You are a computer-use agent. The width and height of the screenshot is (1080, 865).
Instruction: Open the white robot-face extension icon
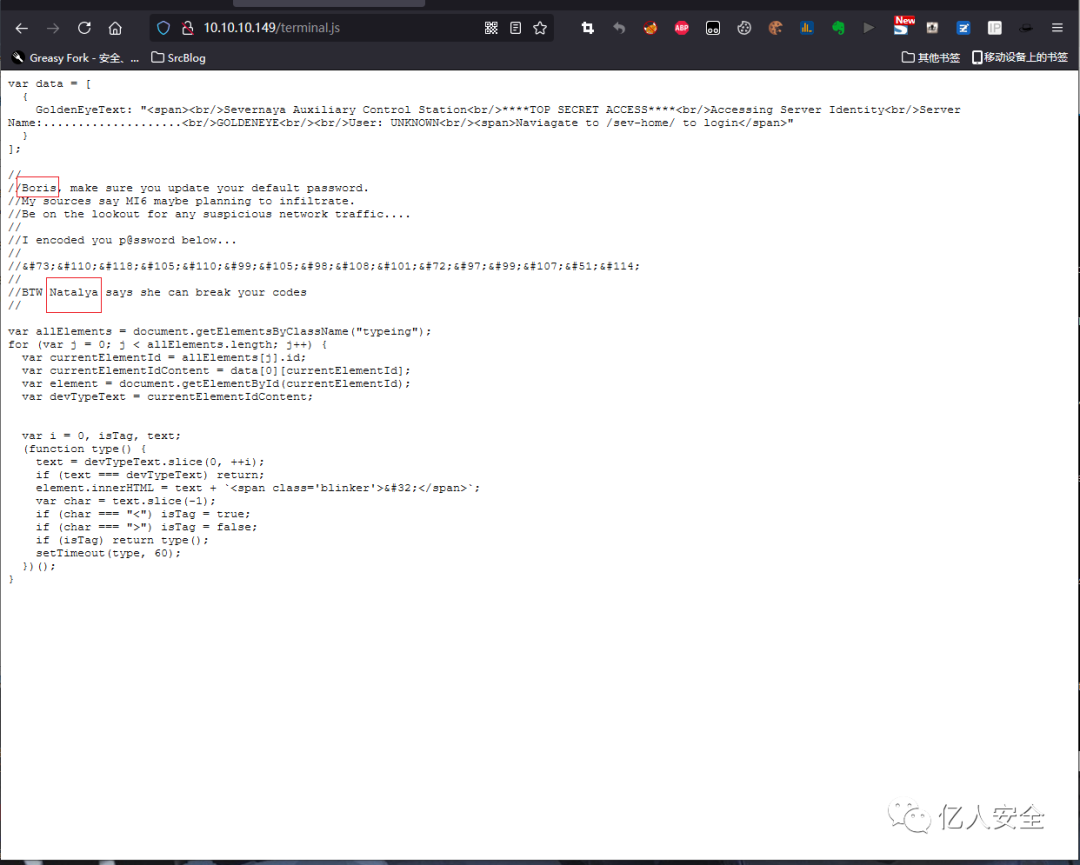point(713,28)
